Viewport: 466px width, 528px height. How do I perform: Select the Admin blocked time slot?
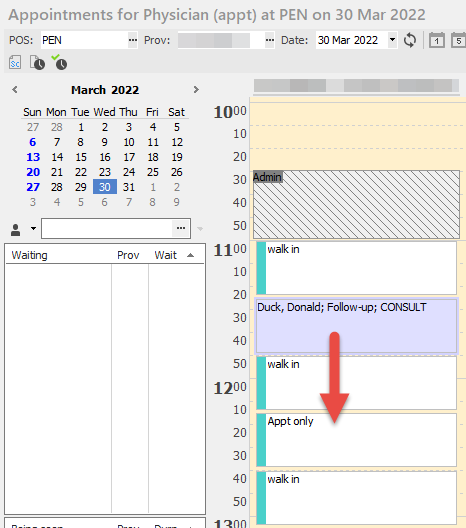pos(356,204)
